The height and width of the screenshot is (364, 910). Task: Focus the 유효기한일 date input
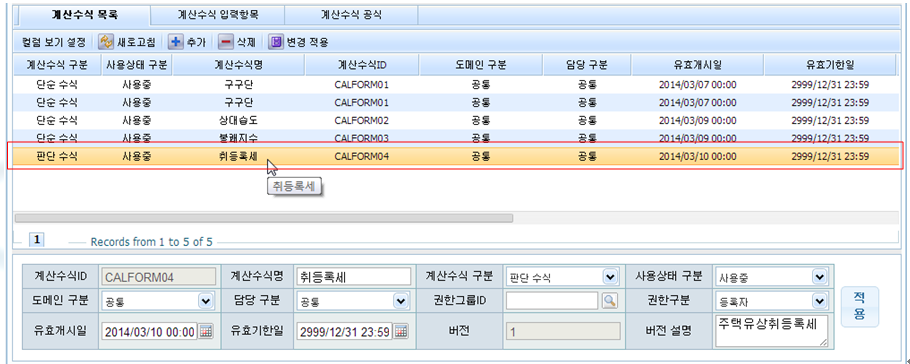pos(345,331)
